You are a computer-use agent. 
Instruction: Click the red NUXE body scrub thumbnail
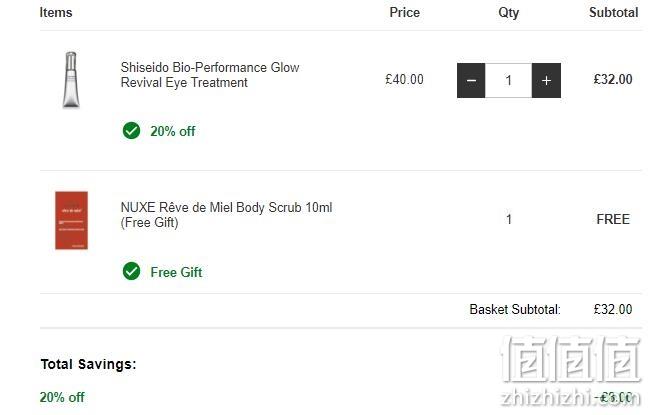pyautogui.click(x=71, y=220)
